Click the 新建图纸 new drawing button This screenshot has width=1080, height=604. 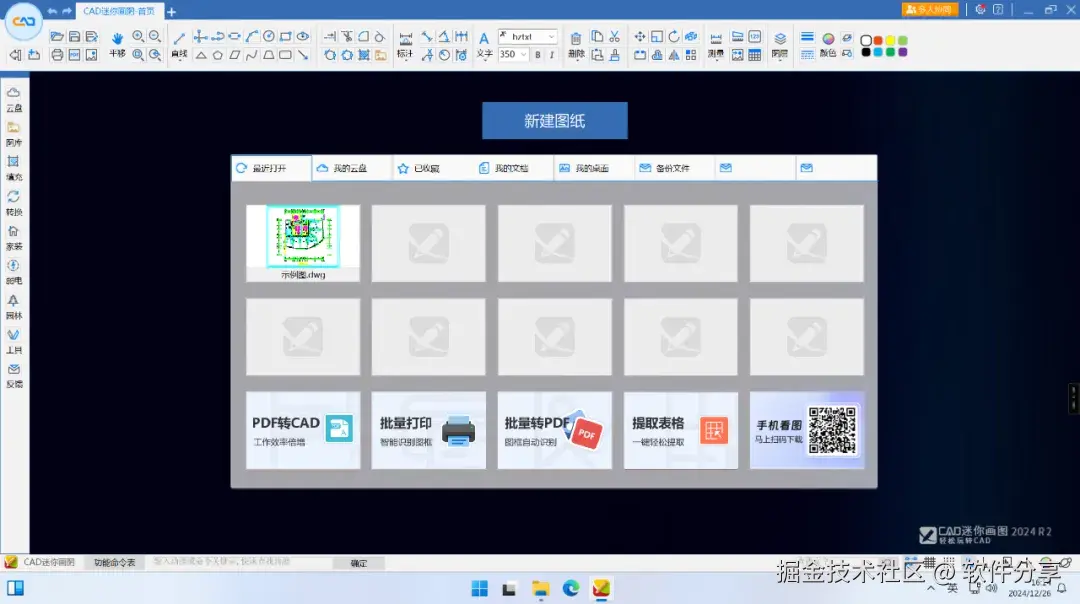554,121
